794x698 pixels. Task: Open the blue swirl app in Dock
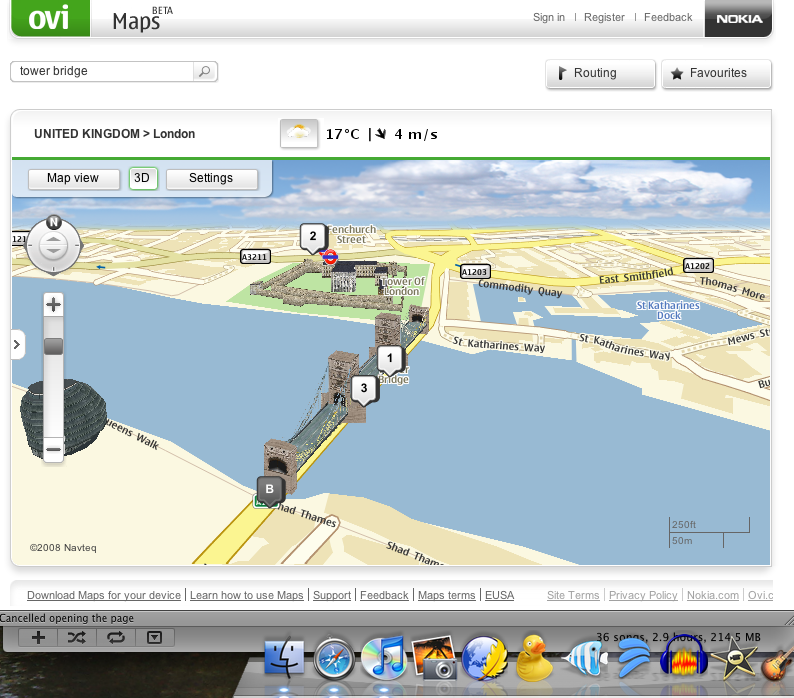click(633, 657)
